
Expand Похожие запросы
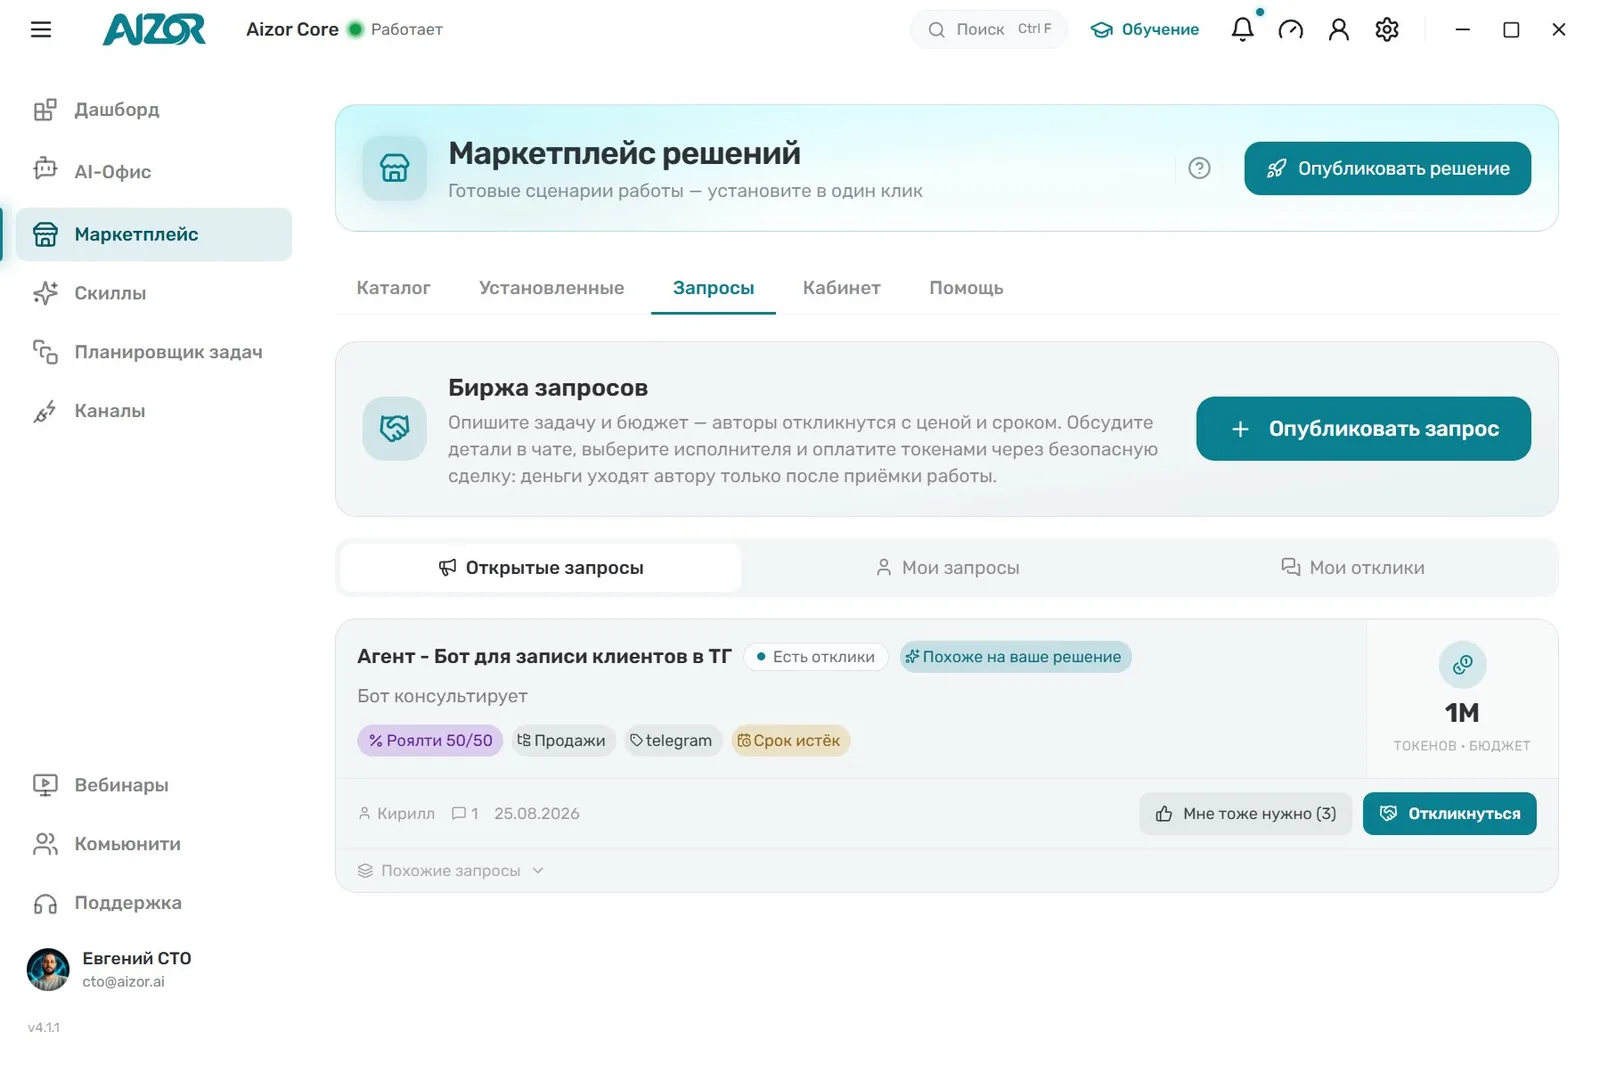point(451,871)
